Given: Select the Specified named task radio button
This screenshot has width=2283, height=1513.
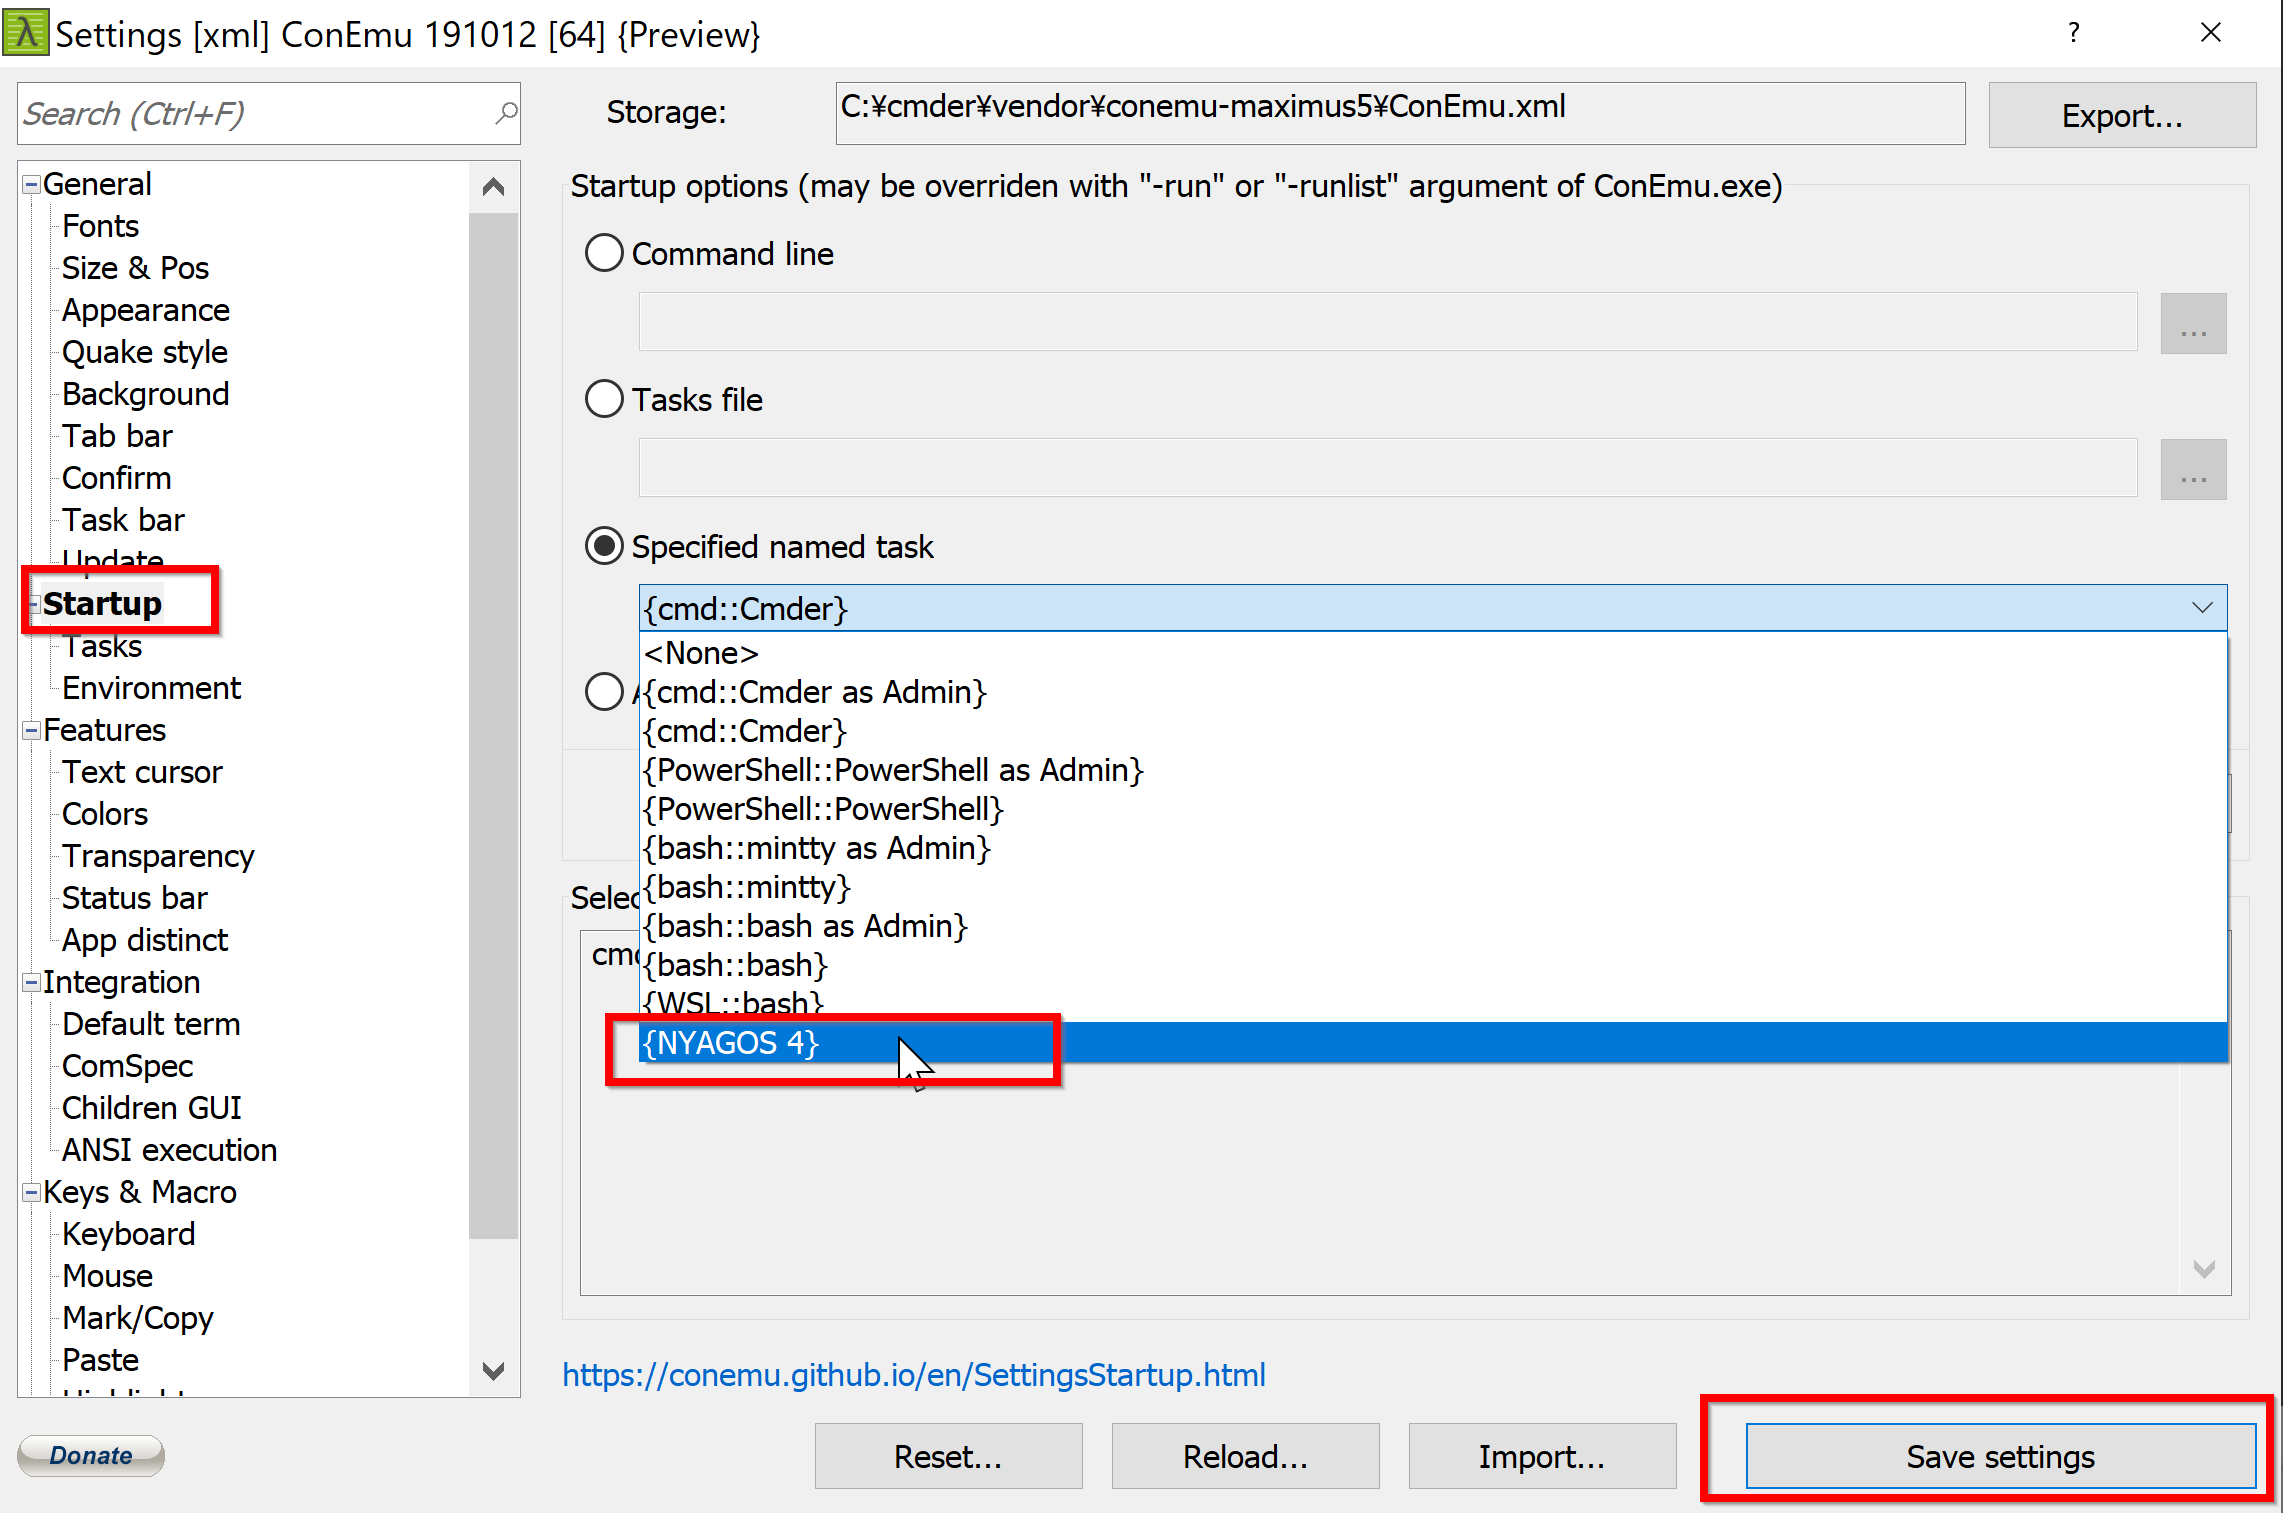Looking at the screenshot, I should click(604, 546).
